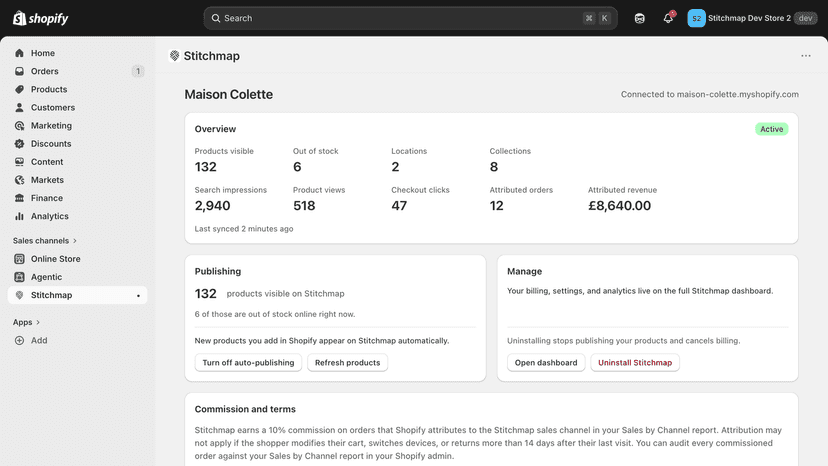
Task: Click the dev badge in top bar
Action: point(805,18)
